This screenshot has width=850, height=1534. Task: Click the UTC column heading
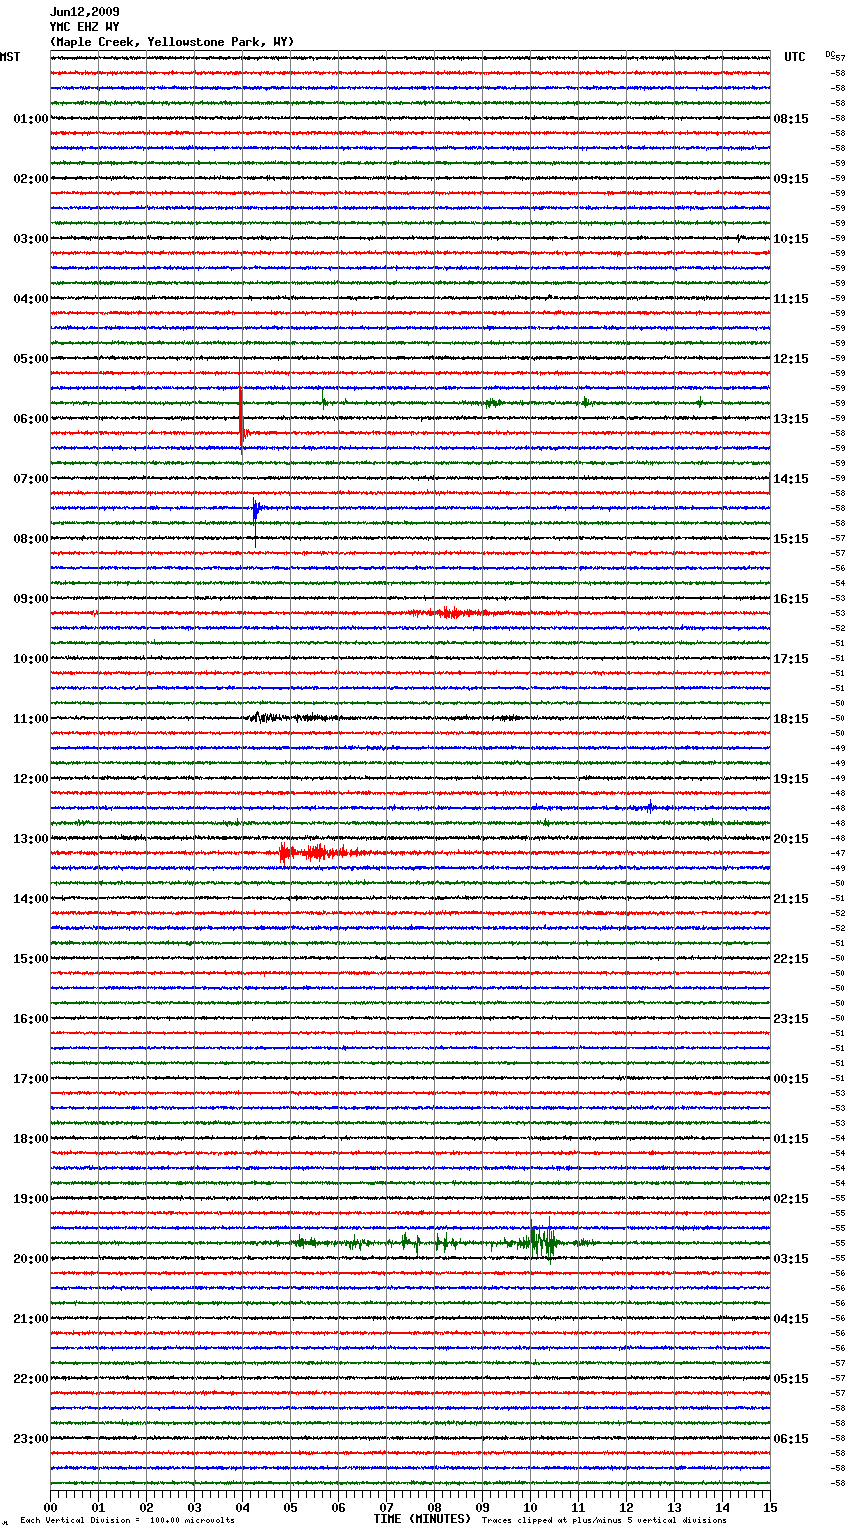tap(795, 57)
